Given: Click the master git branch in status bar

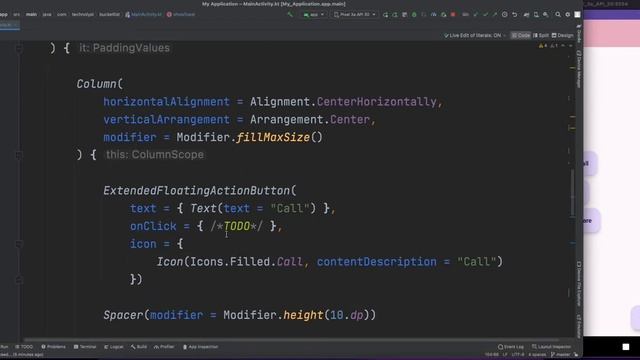Looking at the screenshot, I should 562,355.
